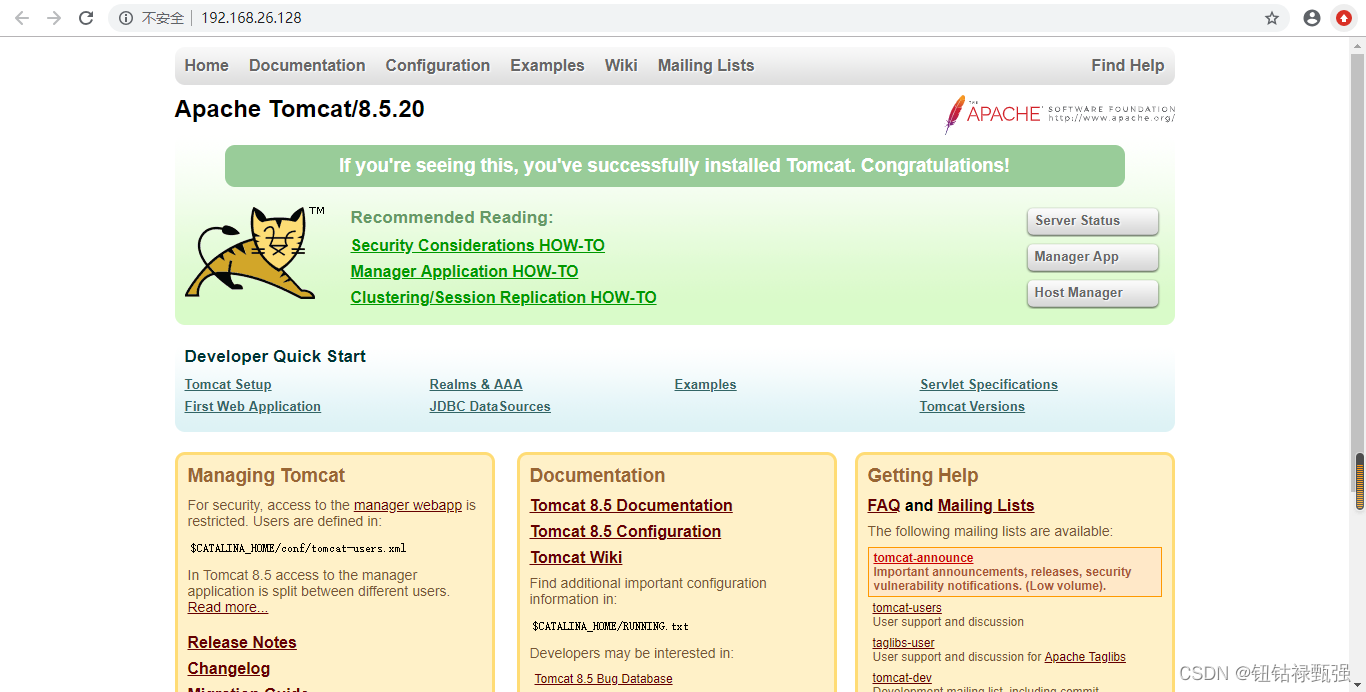This screenshot has height=692, width=1366.
Task: Click the Host Manager button
Action: [x=1092, y=293]
